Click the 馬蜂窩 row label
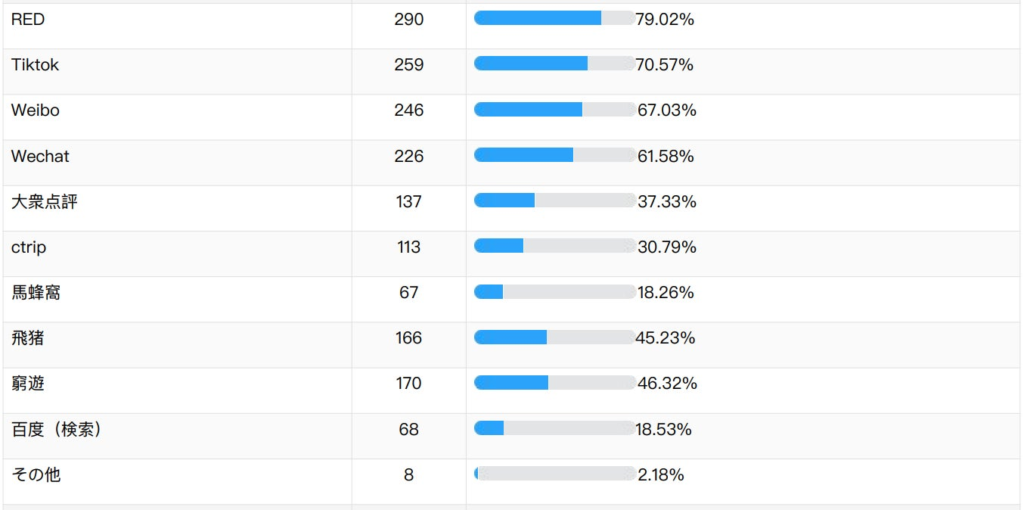Image resolution: width=1024 pixels, height=510 pixels. click(x=36, y=293)
